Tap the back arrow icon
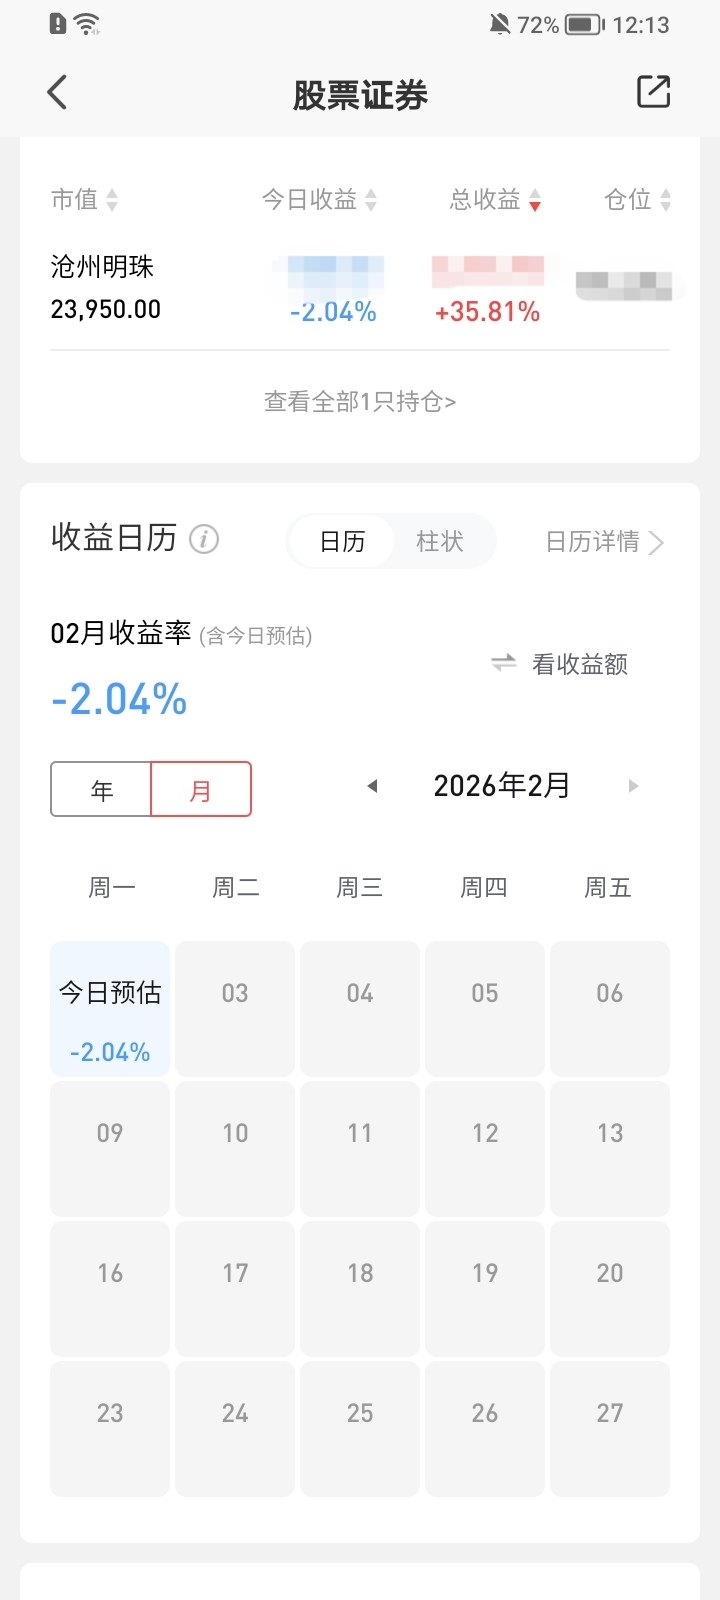720x1600 pixels. coord(57,93)
